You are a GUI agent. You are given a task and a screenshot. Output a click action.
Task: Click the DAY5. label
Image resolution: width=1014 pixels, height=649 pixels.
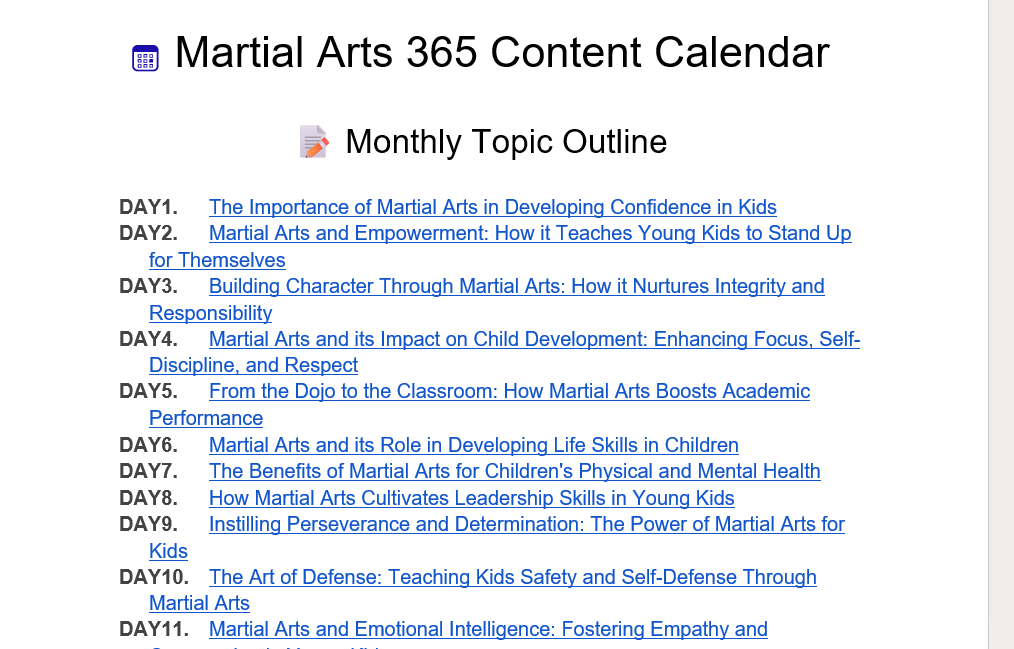click(148, 392)
